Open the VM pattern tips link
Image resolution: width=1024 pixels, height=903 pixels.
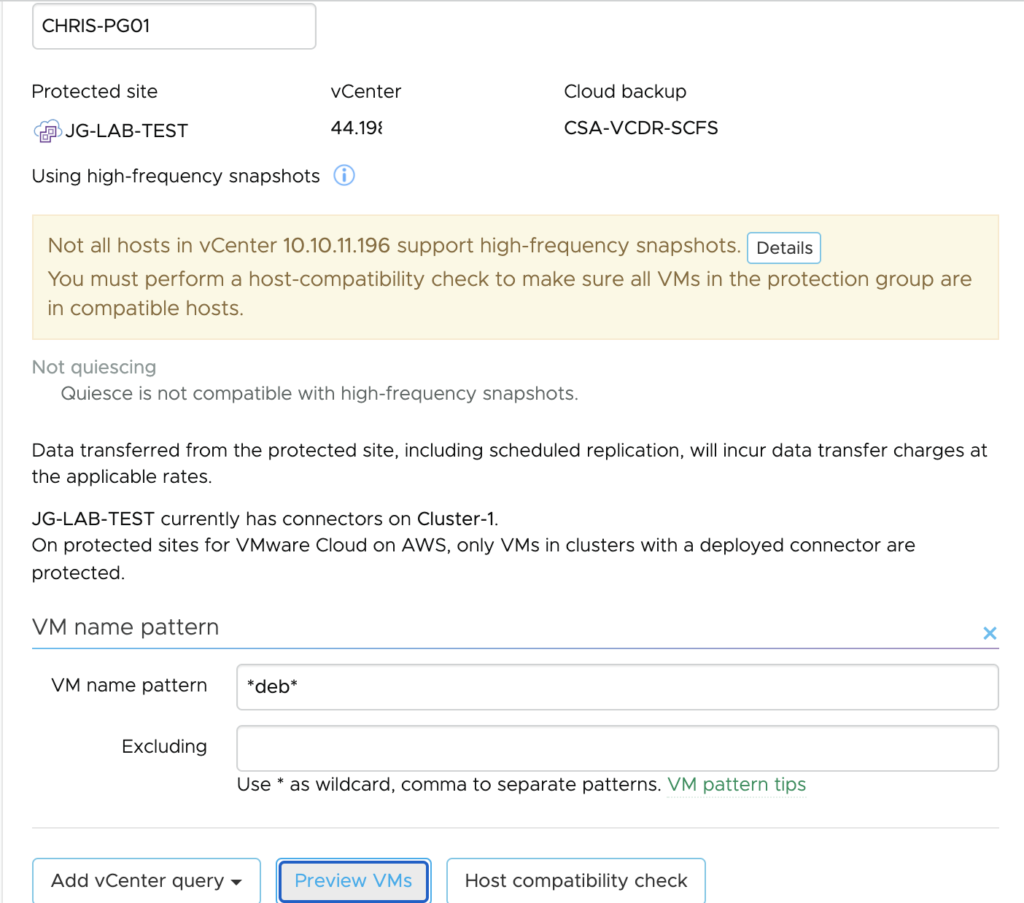click(x=736, y=785)
